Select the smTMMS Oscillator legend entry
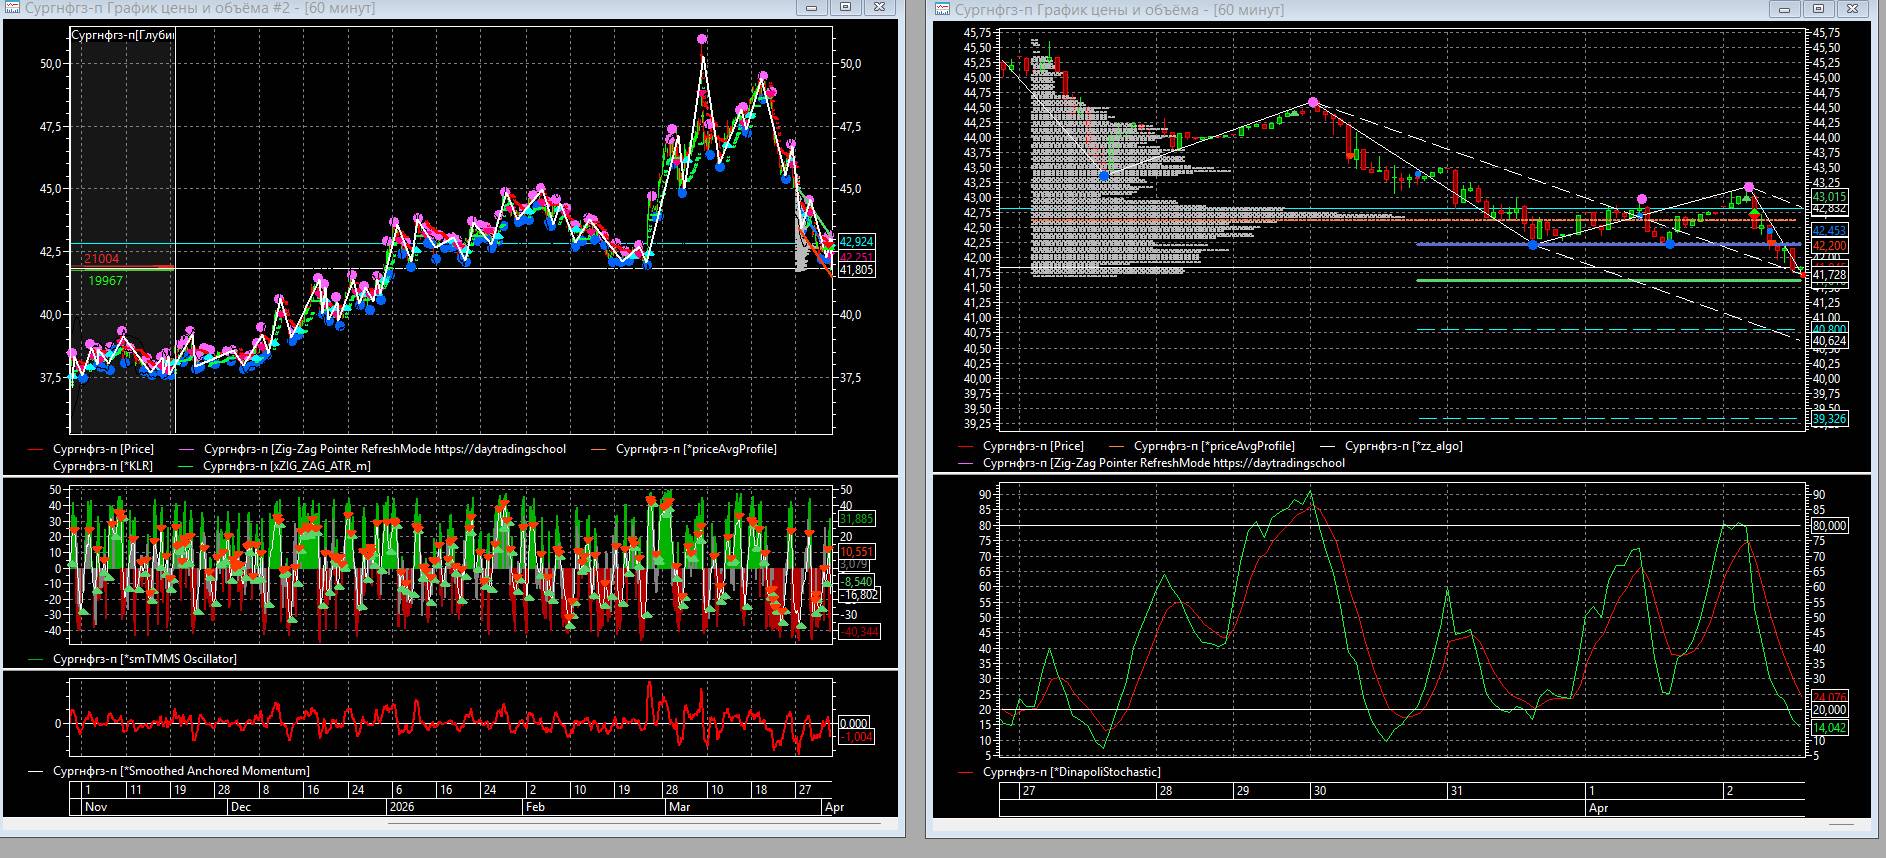 (x=144, y=659)
